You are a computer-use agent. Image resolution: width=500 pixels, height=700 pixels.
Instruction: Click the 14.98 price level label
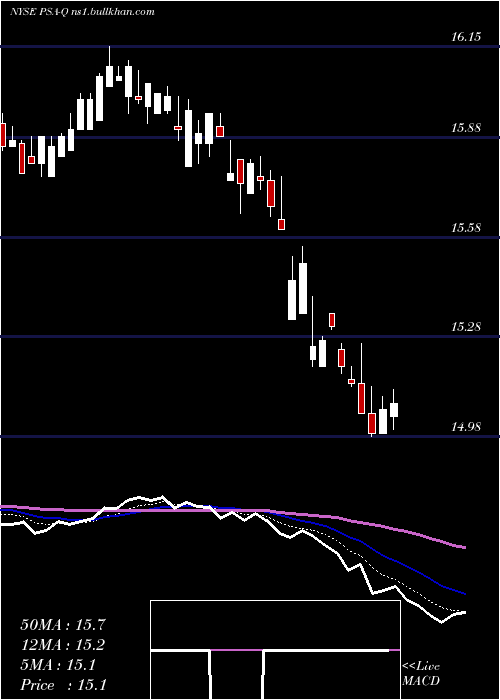[x=466, y=427]
